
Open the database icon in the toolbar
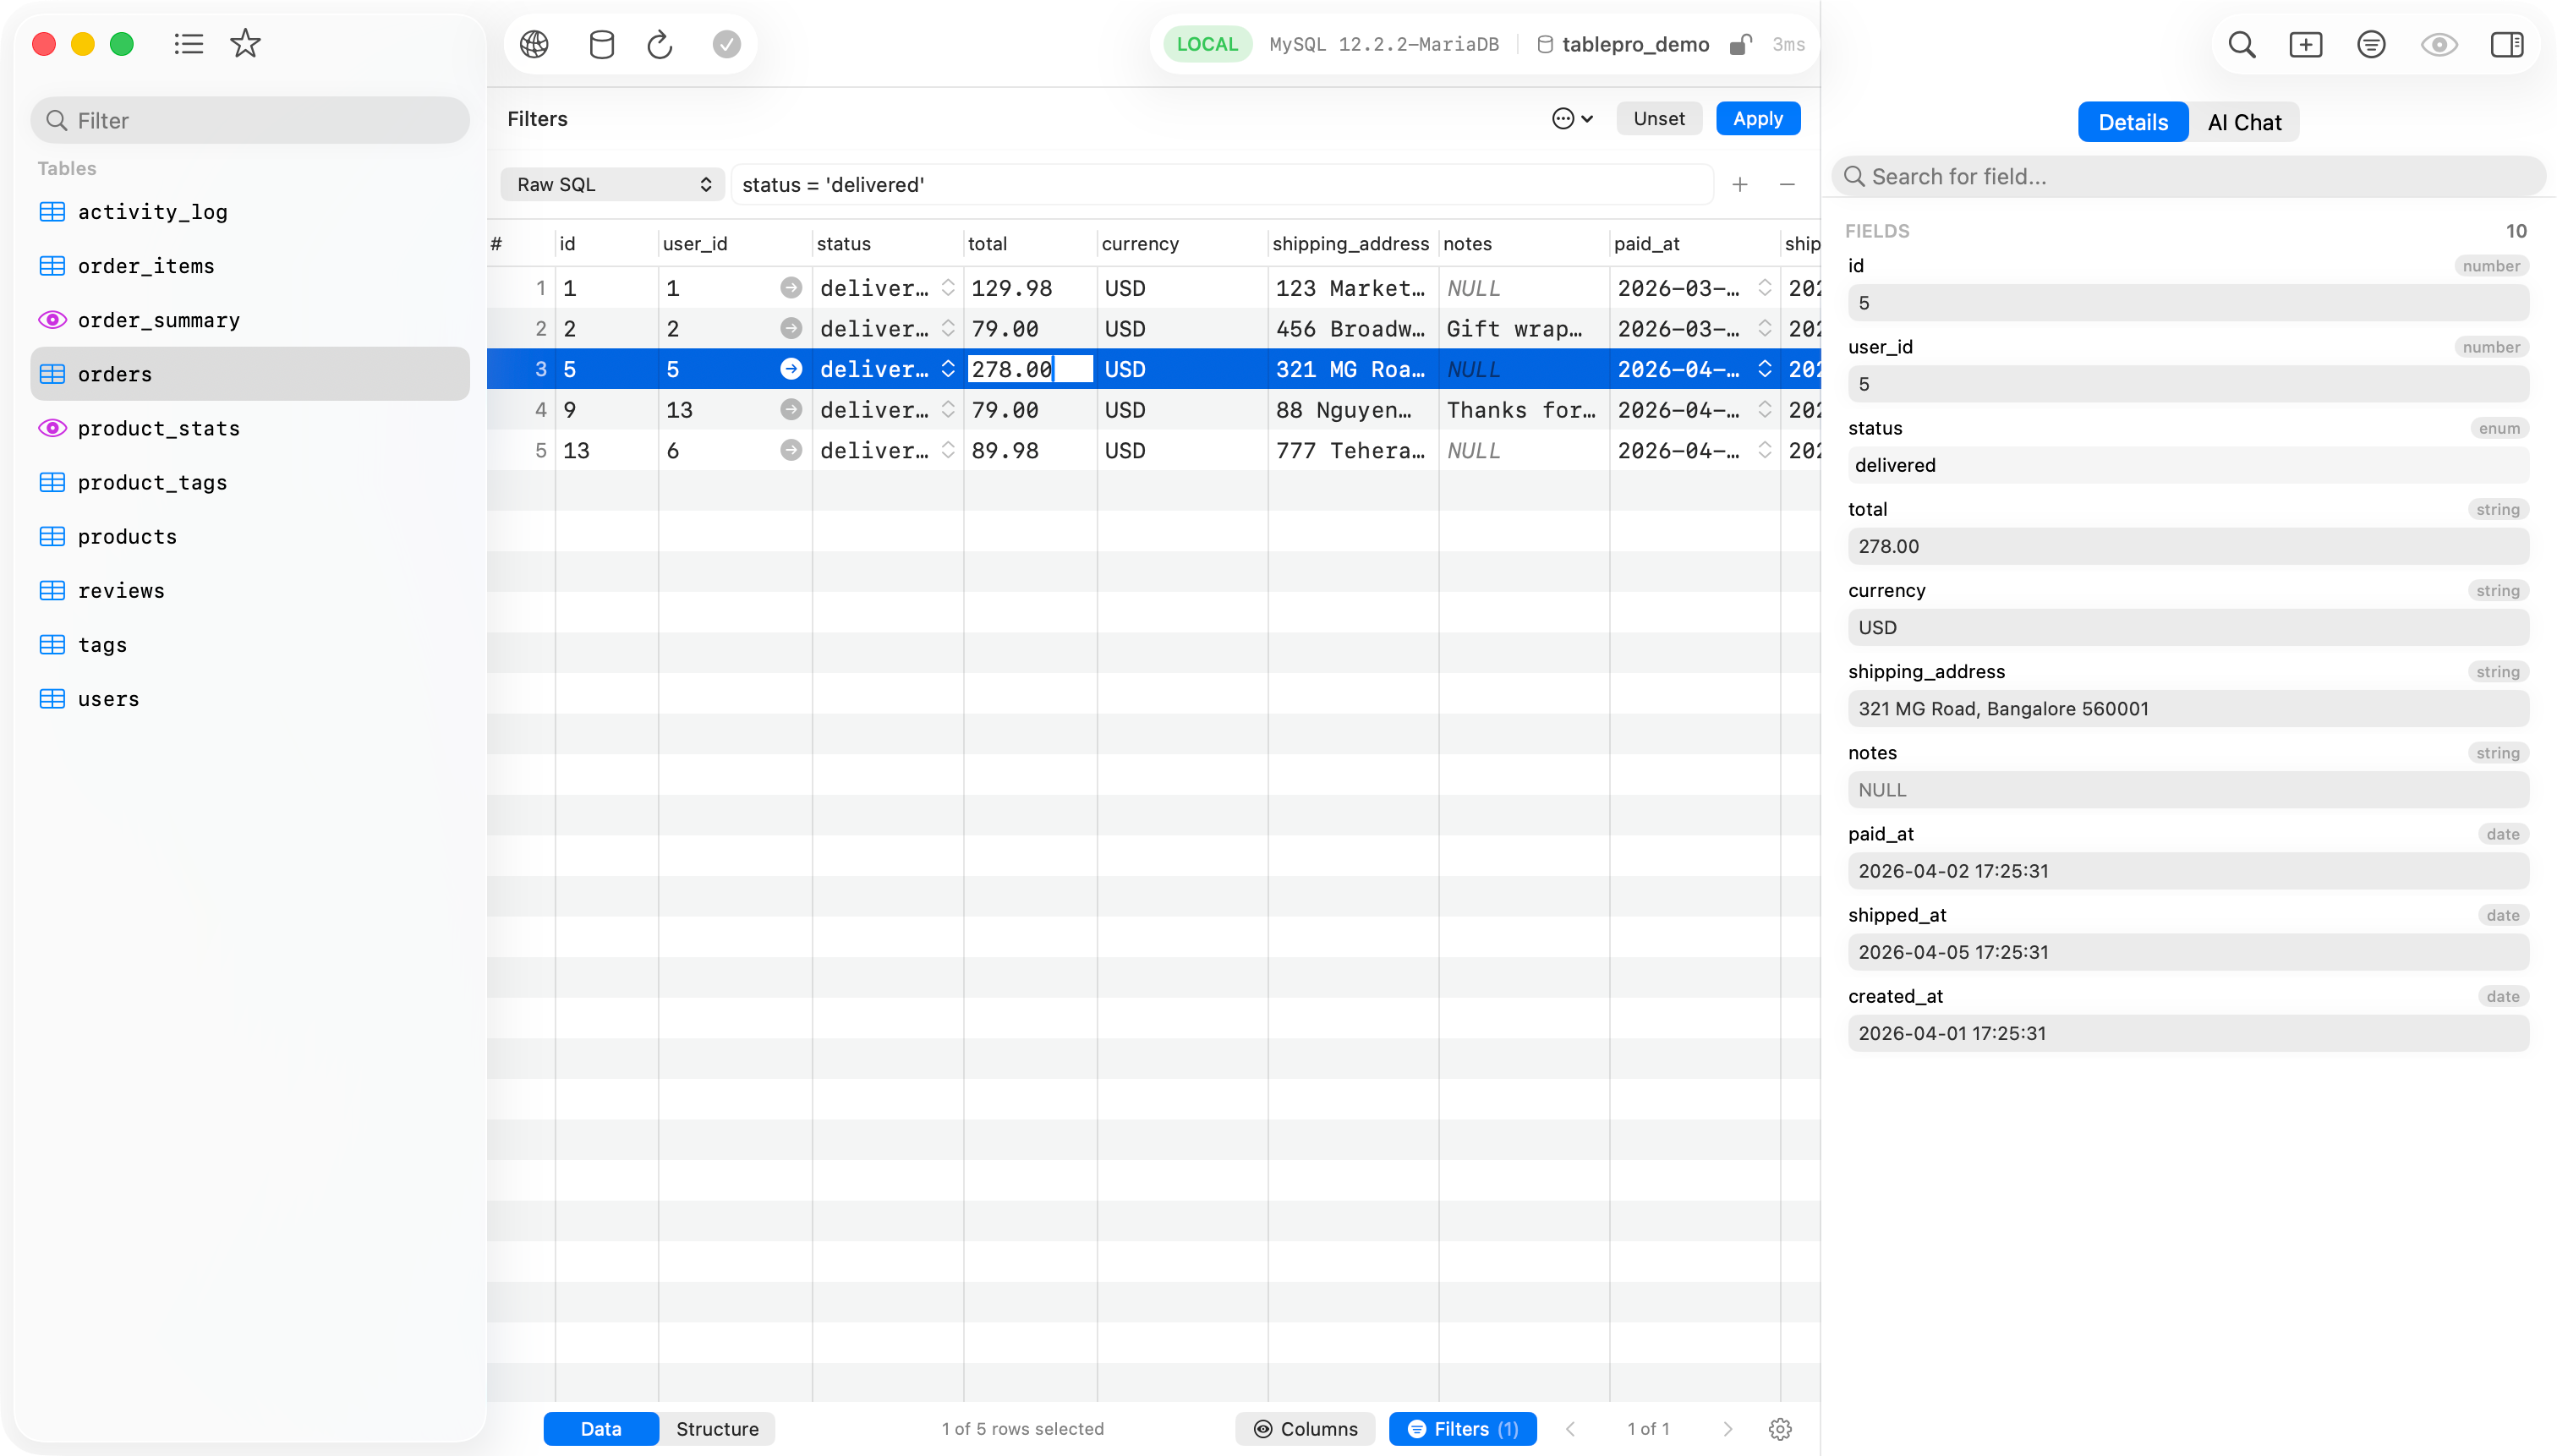601,44
